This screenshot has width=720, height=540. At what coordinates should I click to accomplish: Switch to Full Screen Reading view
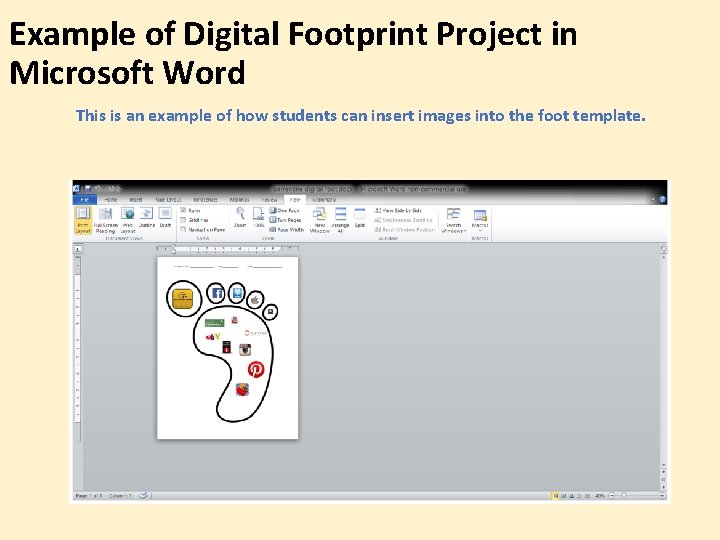(x=106, y=220)
